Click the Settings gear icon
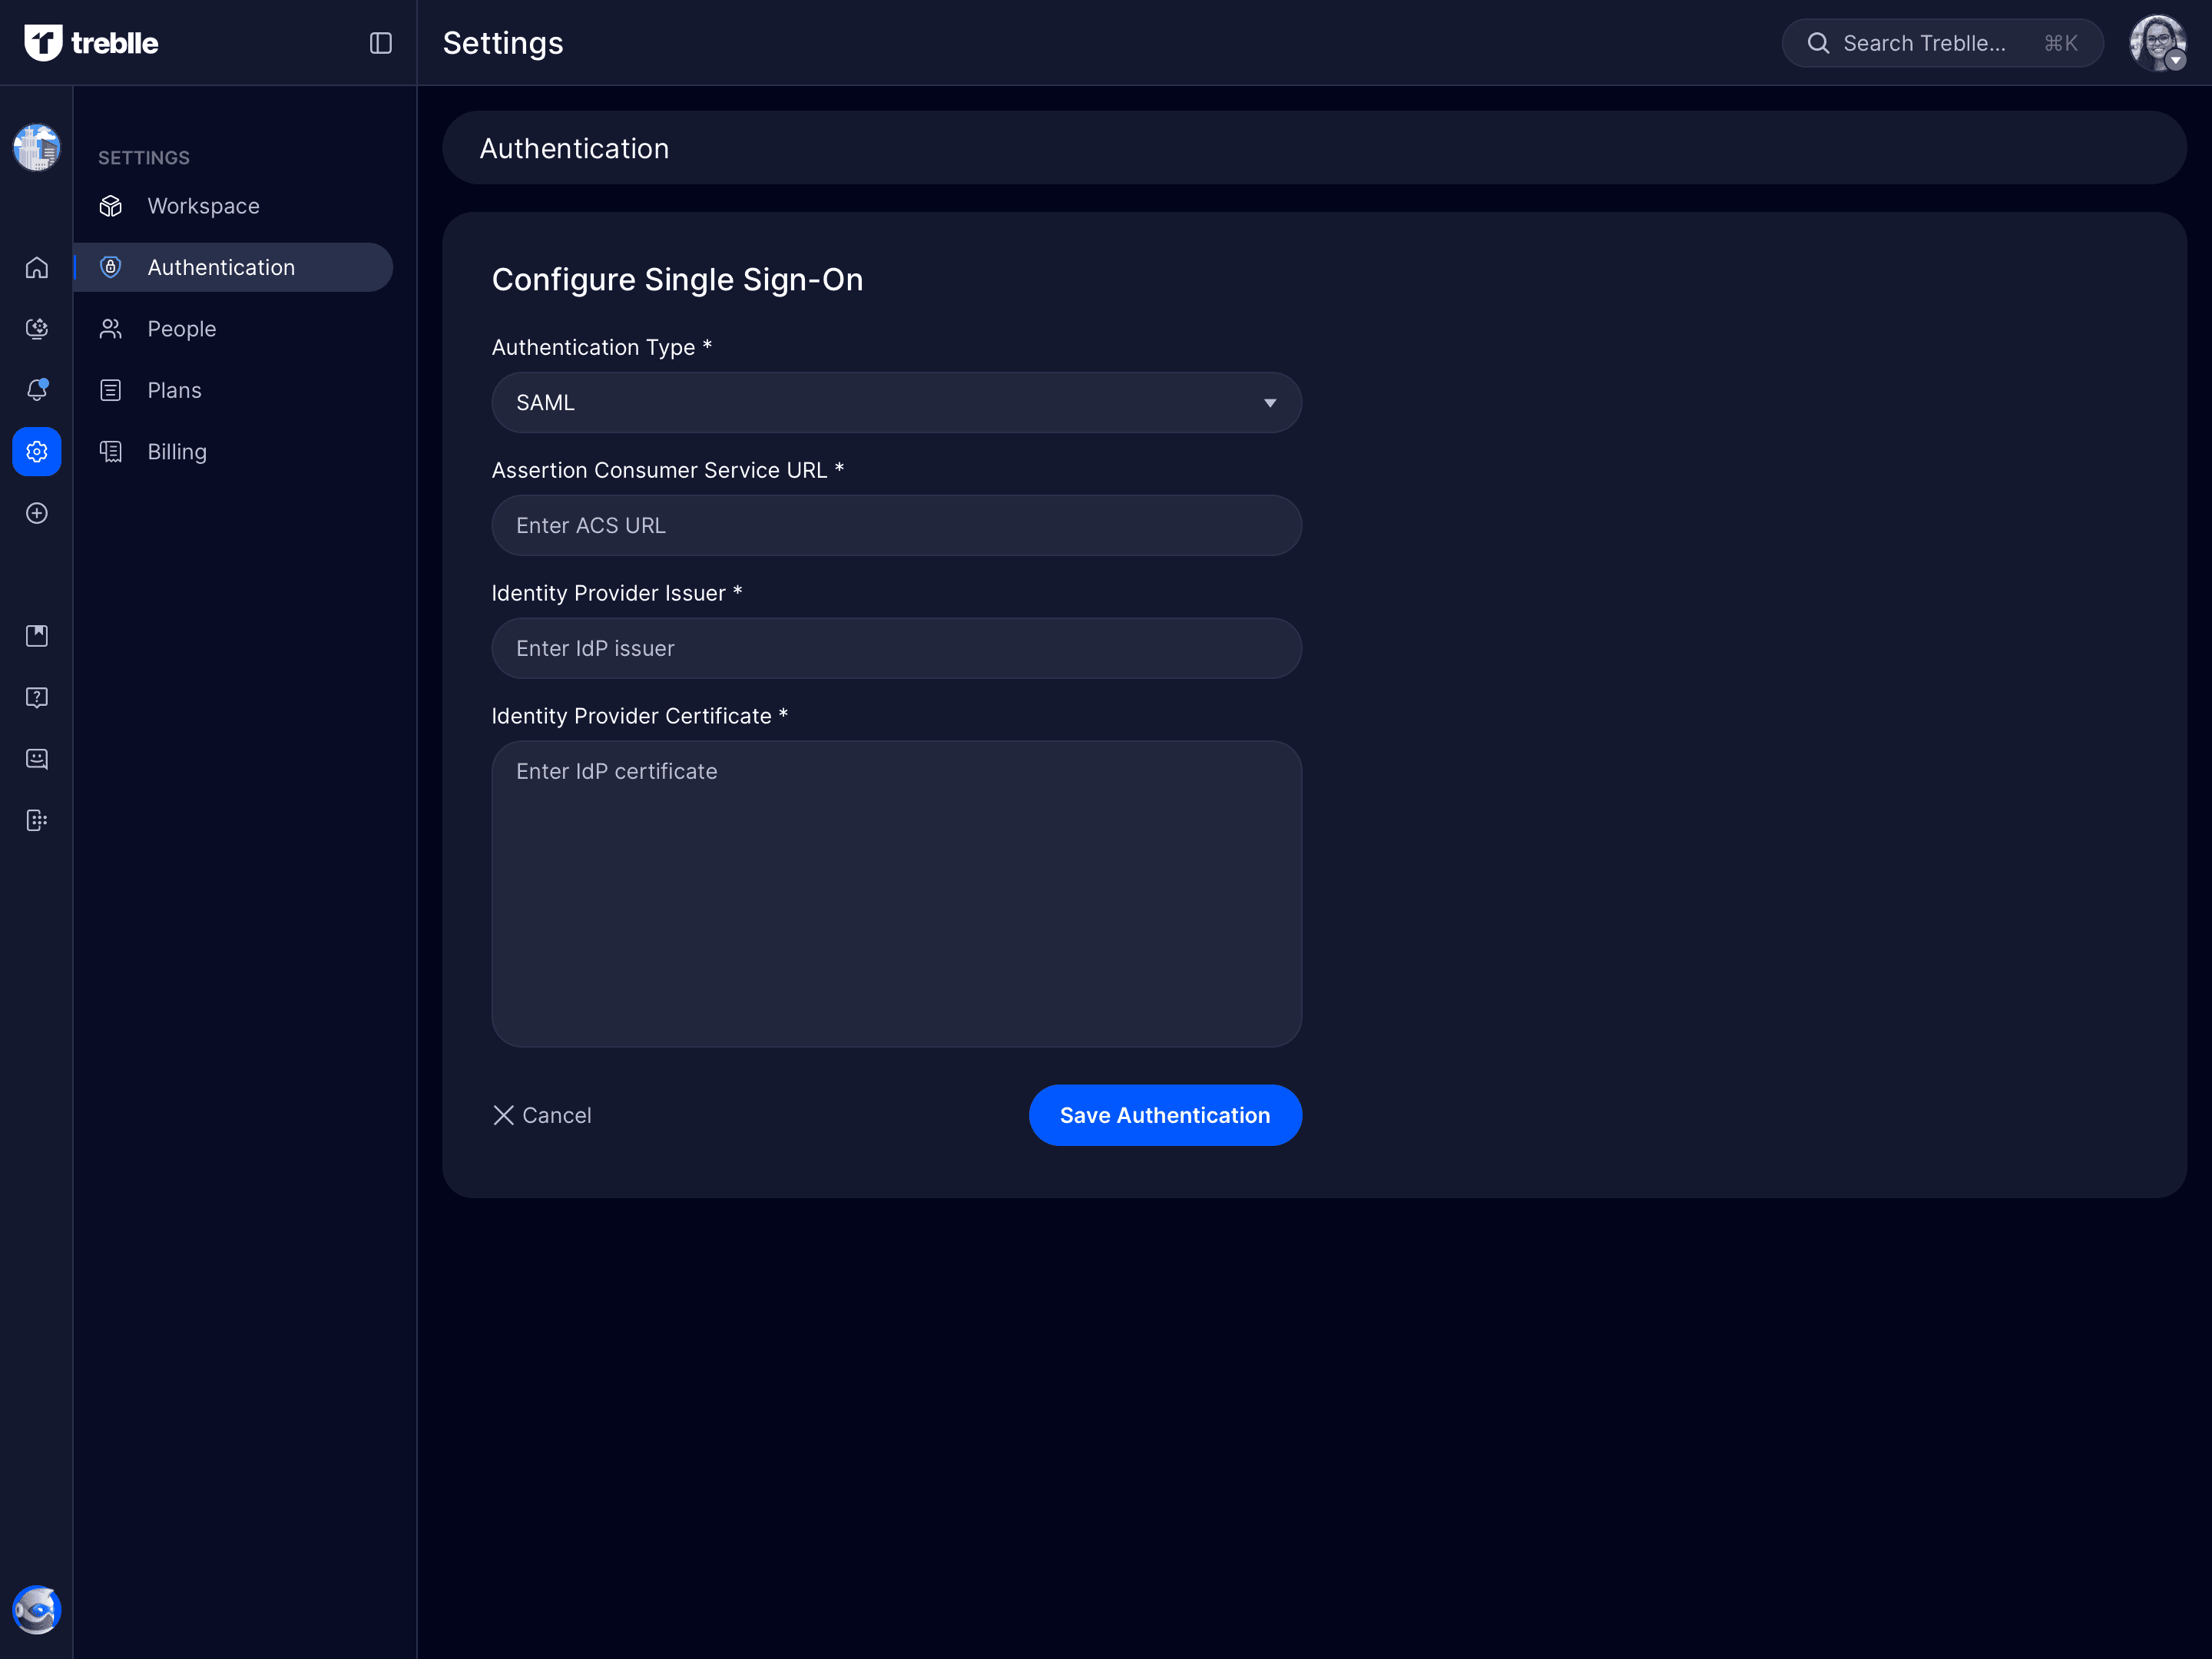 click(x=37, y=451)
